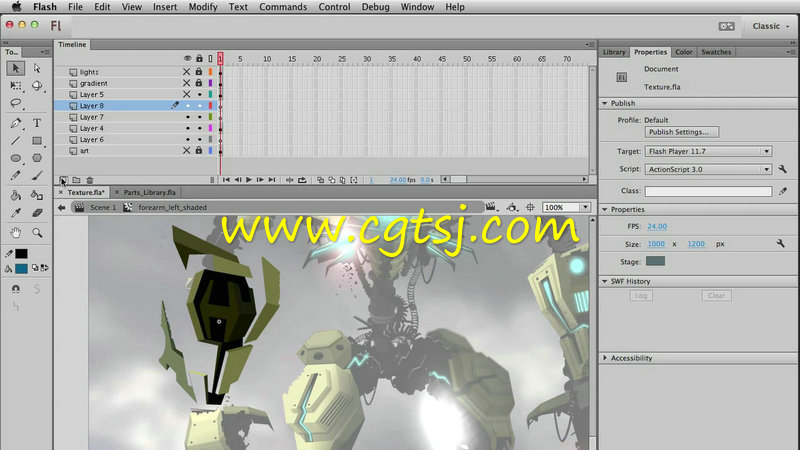Toggle visibility of Layer 5
800x450 pixels.
tap(187, 94)
